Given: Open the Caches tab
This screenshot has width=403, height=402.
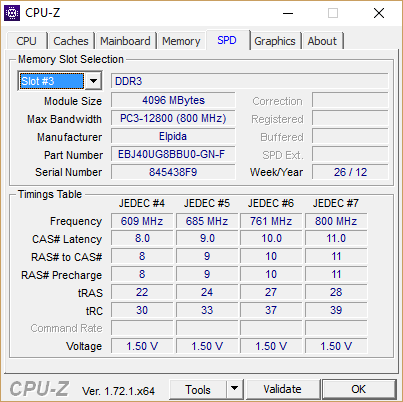Looking at the screenshot, I should [x=71, y=41].
